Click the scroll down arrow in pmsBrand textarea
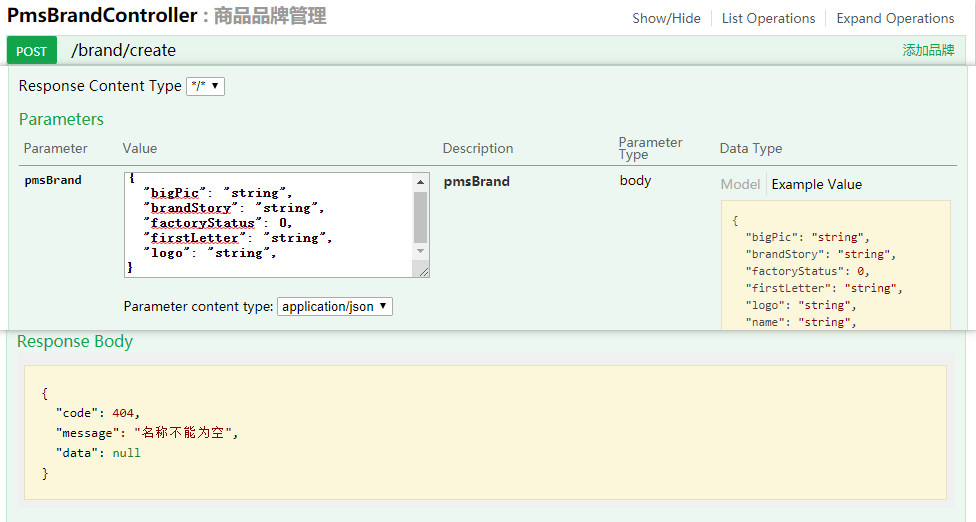Viewport: 976px width, 522px height. click(421, 251)
